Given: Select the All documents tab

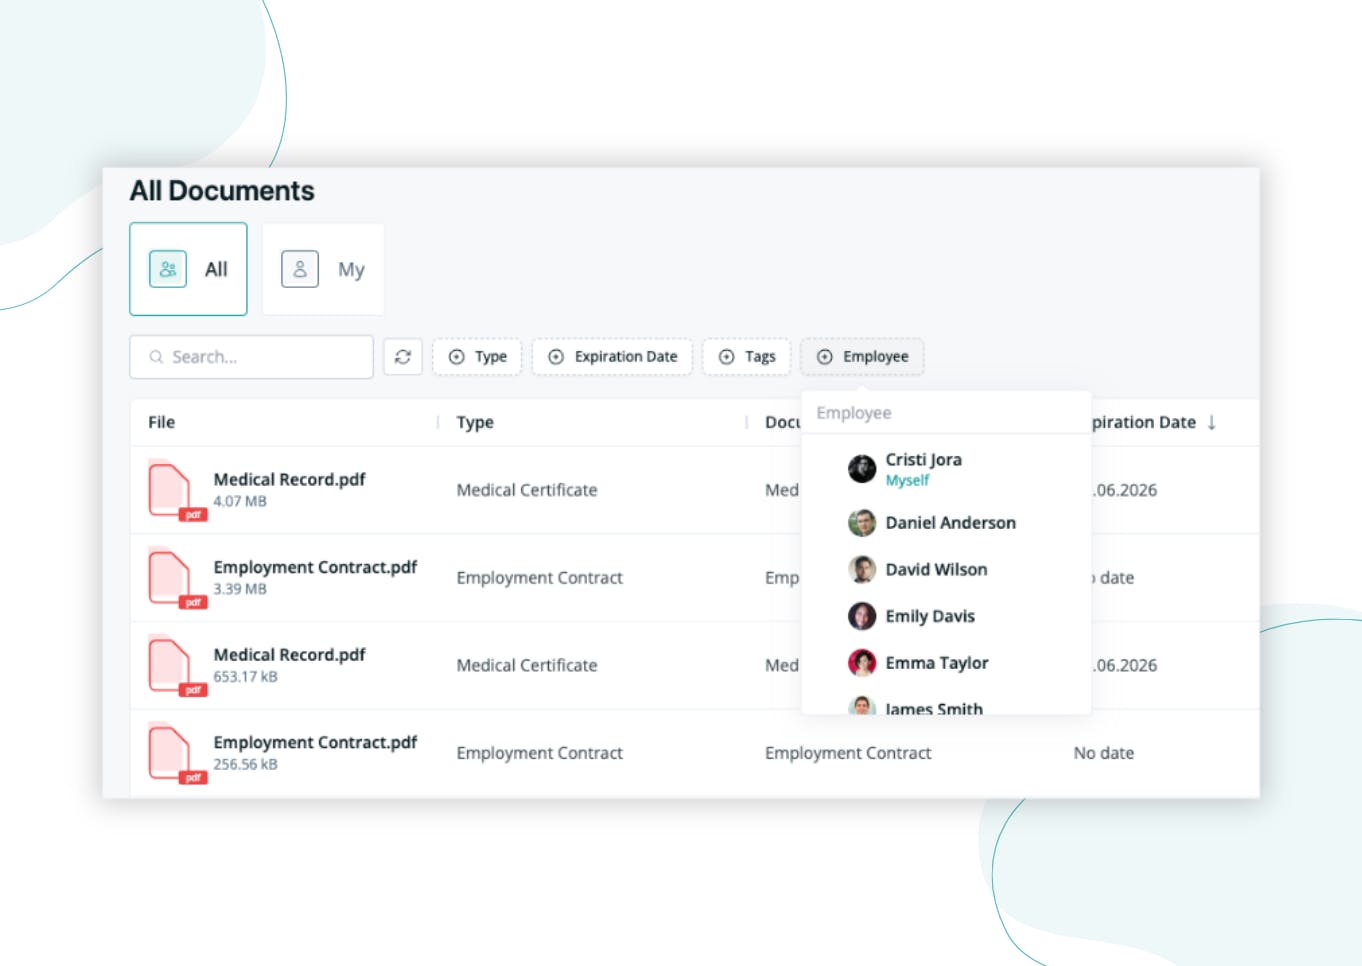Looking at the screenshot, I should pyautogui.click(x=188, y=268).
